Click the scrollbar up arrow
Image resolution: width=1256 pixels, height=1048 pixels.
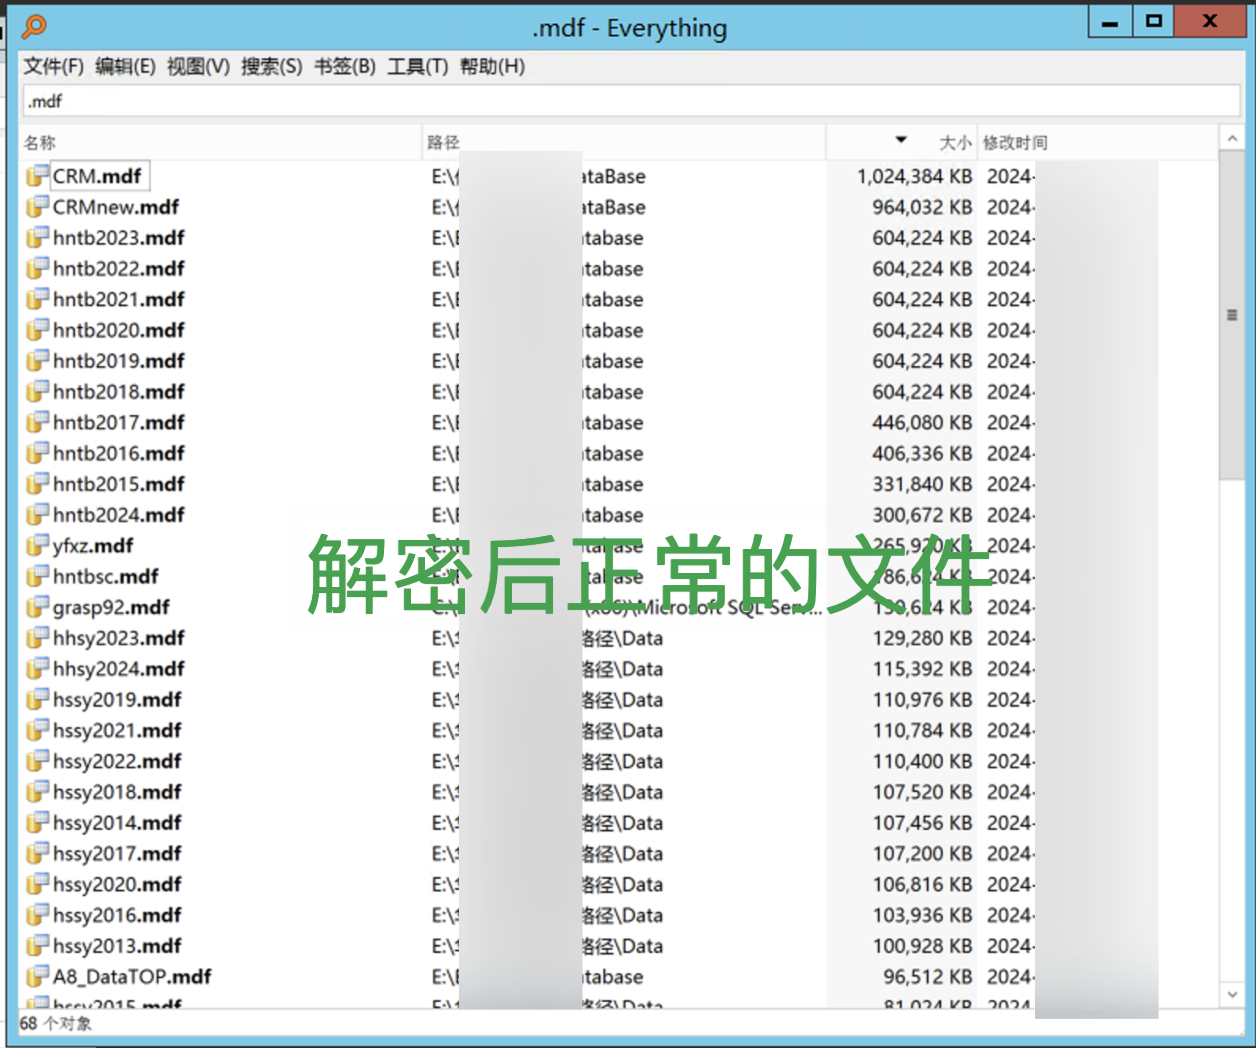click(x=1232, y=139)
